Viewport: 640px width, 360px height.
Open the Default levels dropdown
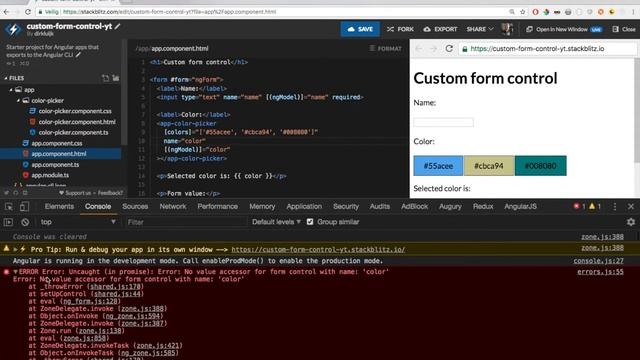[276, 222]
